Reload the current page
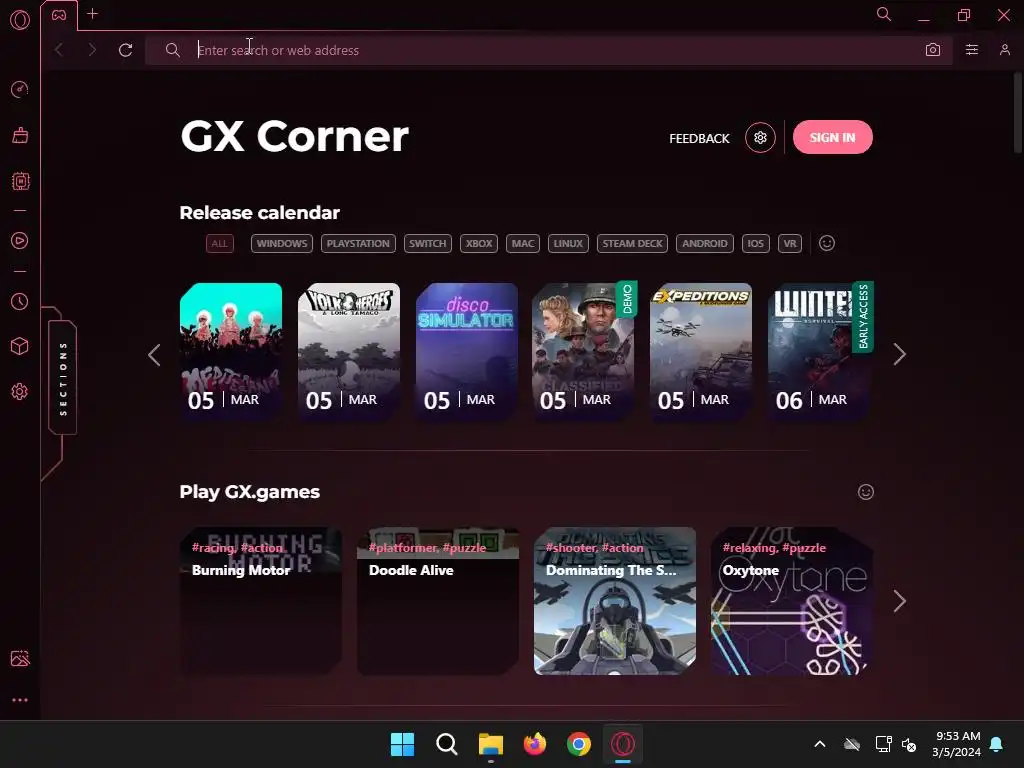This screenshot has height=768, width=1024. pos(125,50)
